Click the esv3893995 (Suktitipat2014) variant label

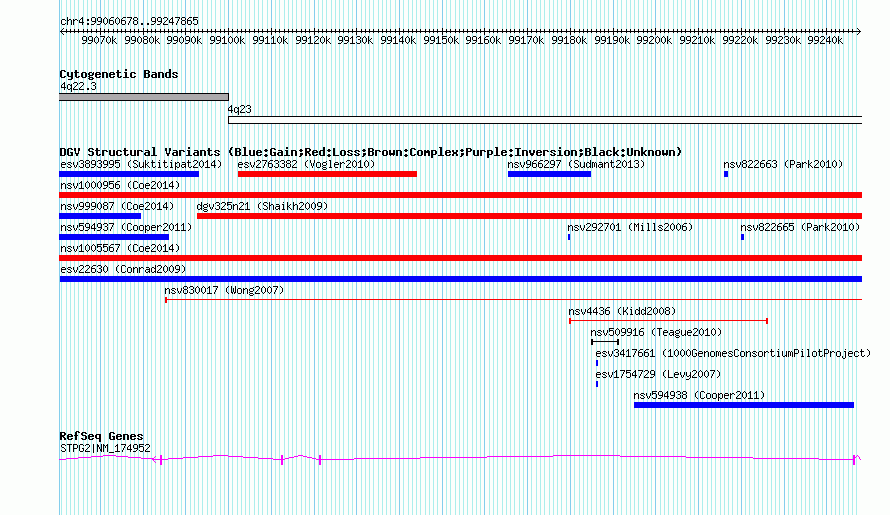point(141,164)
